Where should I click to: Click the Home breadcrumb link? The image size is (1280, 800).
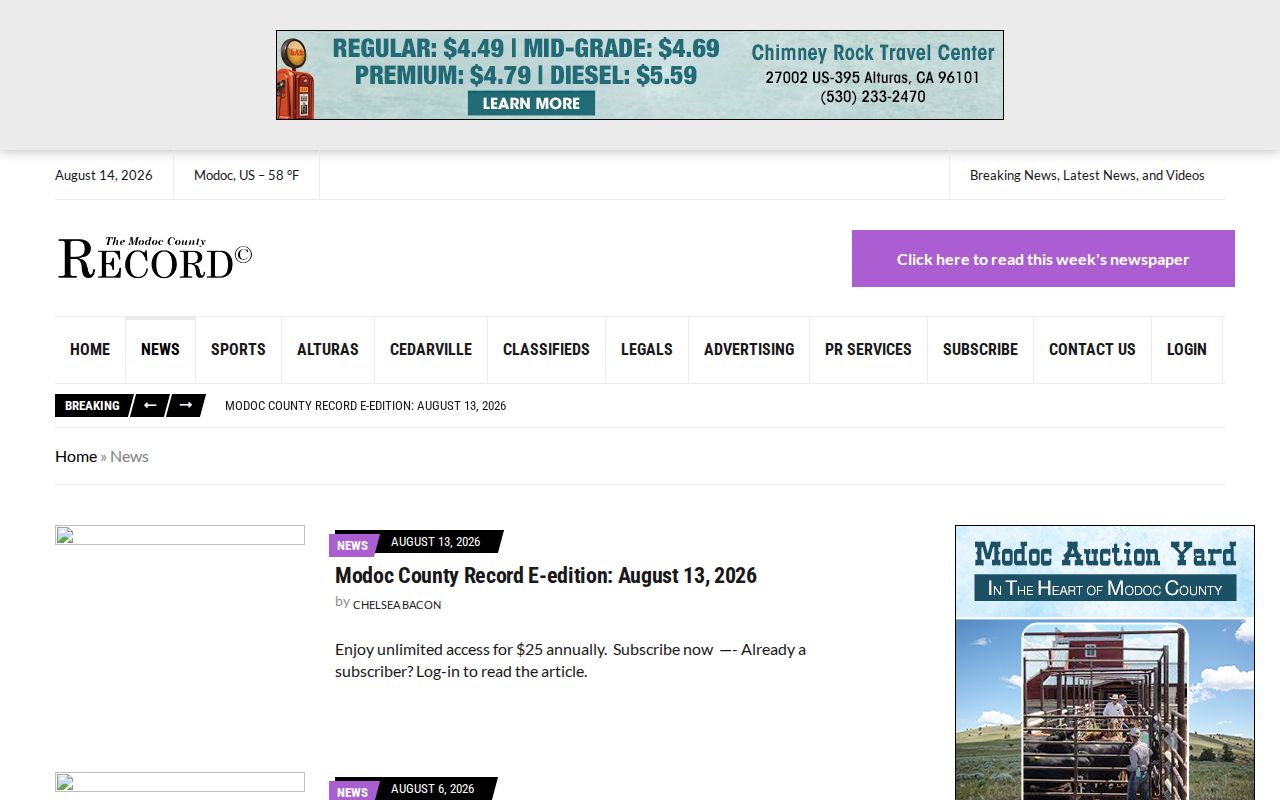tap(76, 456)
